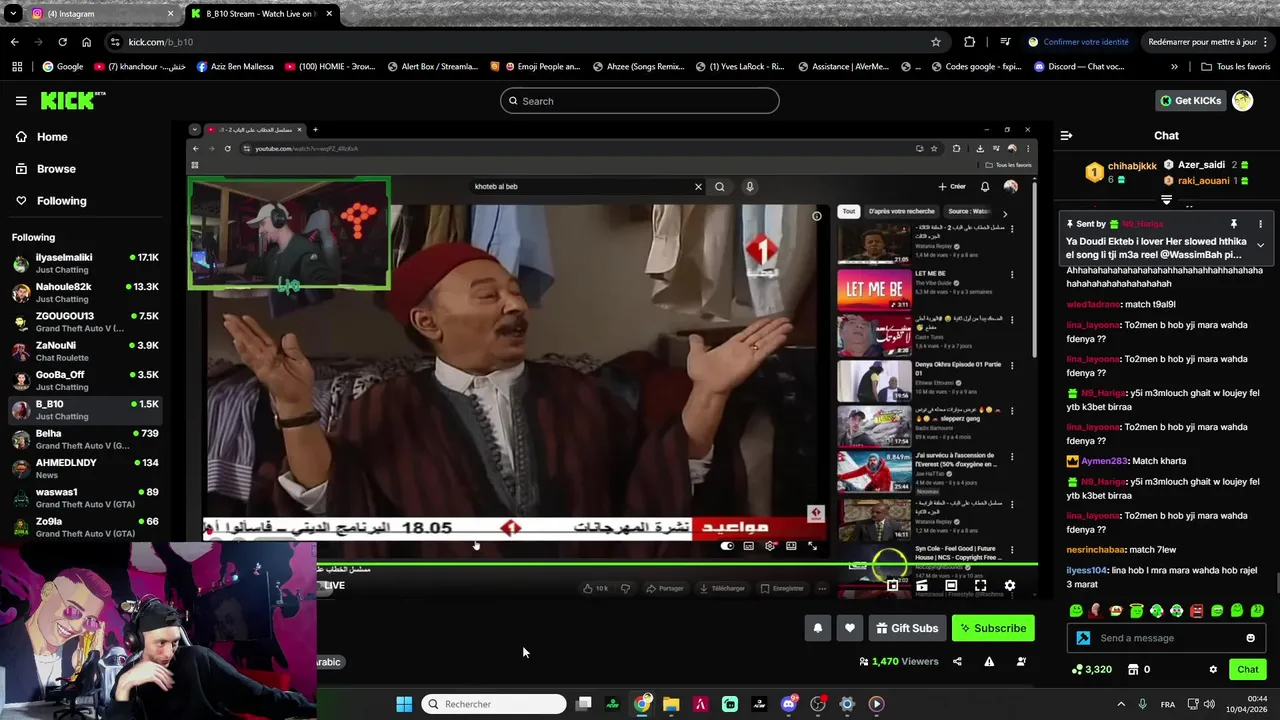1280x720 pixels.
Task: Show hidden system tray icons chevron
Action: (x=1120, y=704)
